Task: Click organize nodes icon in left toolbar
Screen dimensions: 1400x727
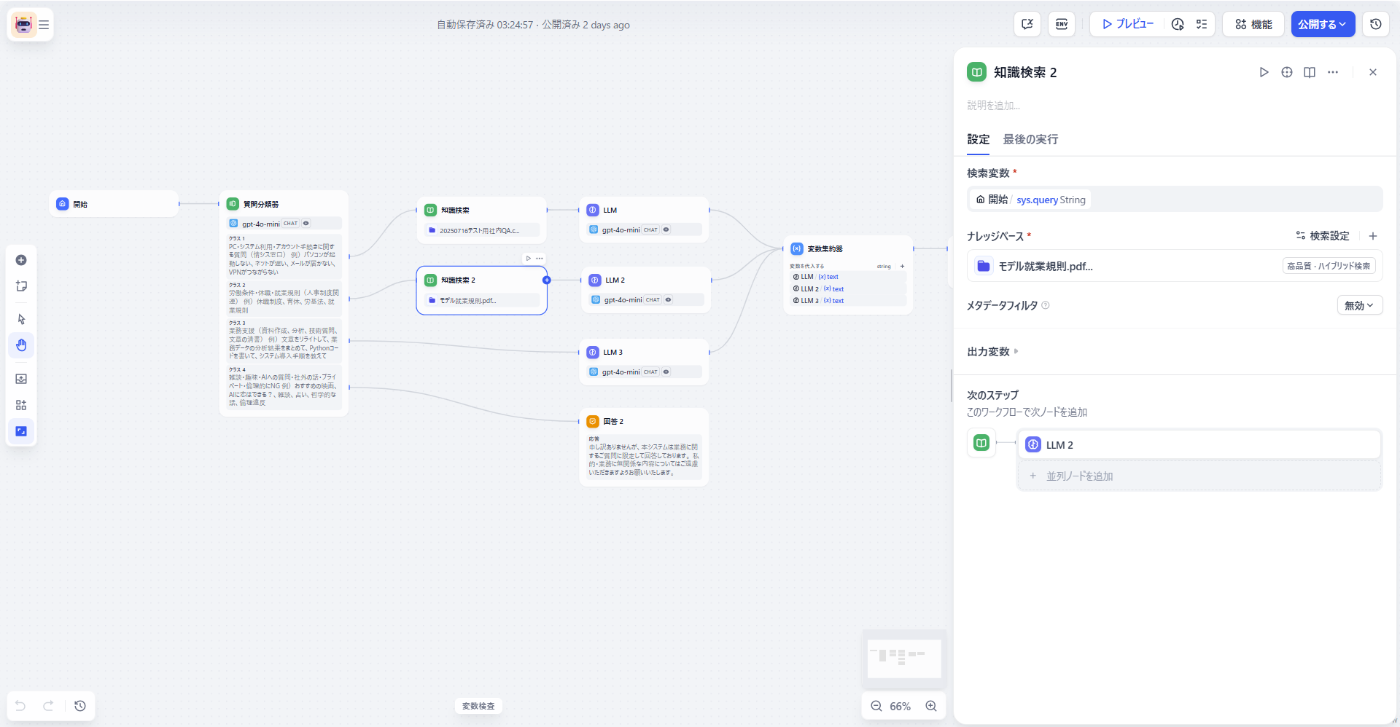Action: tap(21, 405)
